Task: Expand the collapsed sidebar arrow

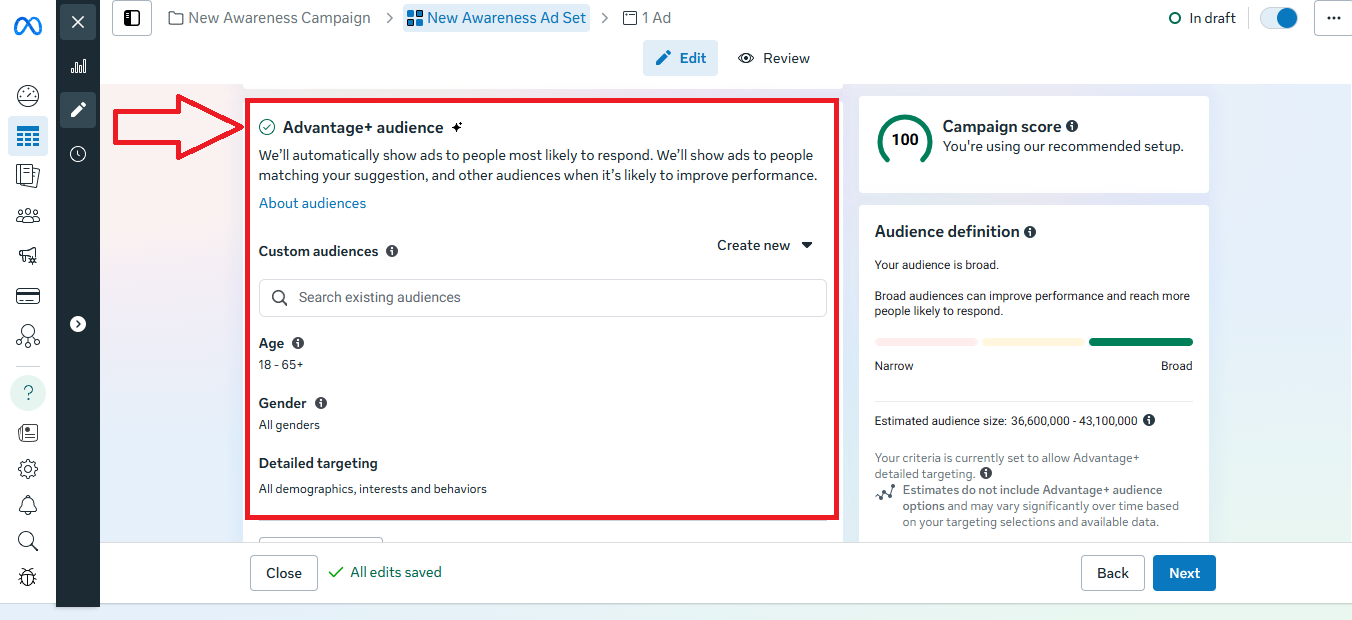Action: (x=78, y=324)
